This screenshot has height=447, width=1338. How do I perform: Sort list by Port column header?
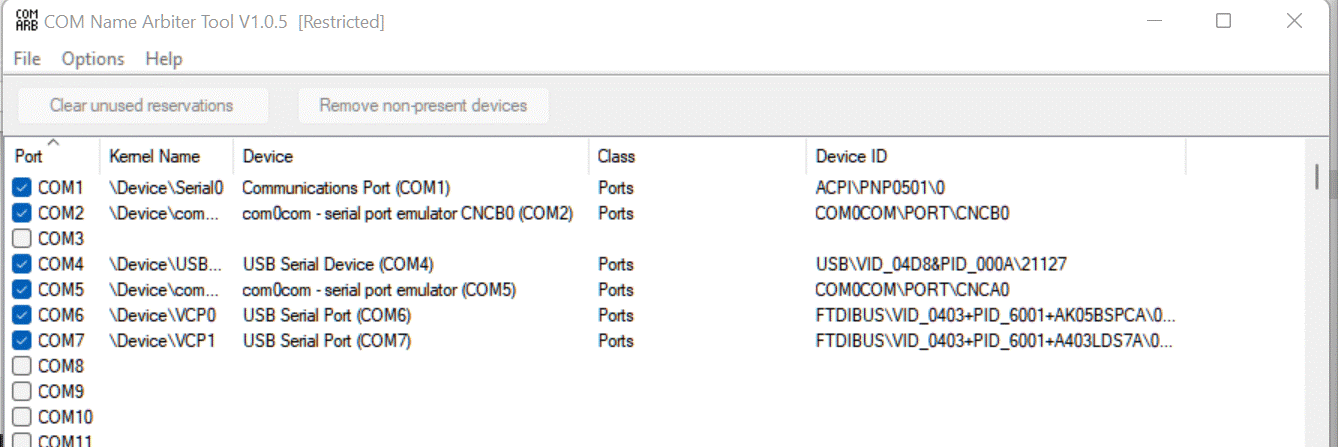(x=30, y=157)
